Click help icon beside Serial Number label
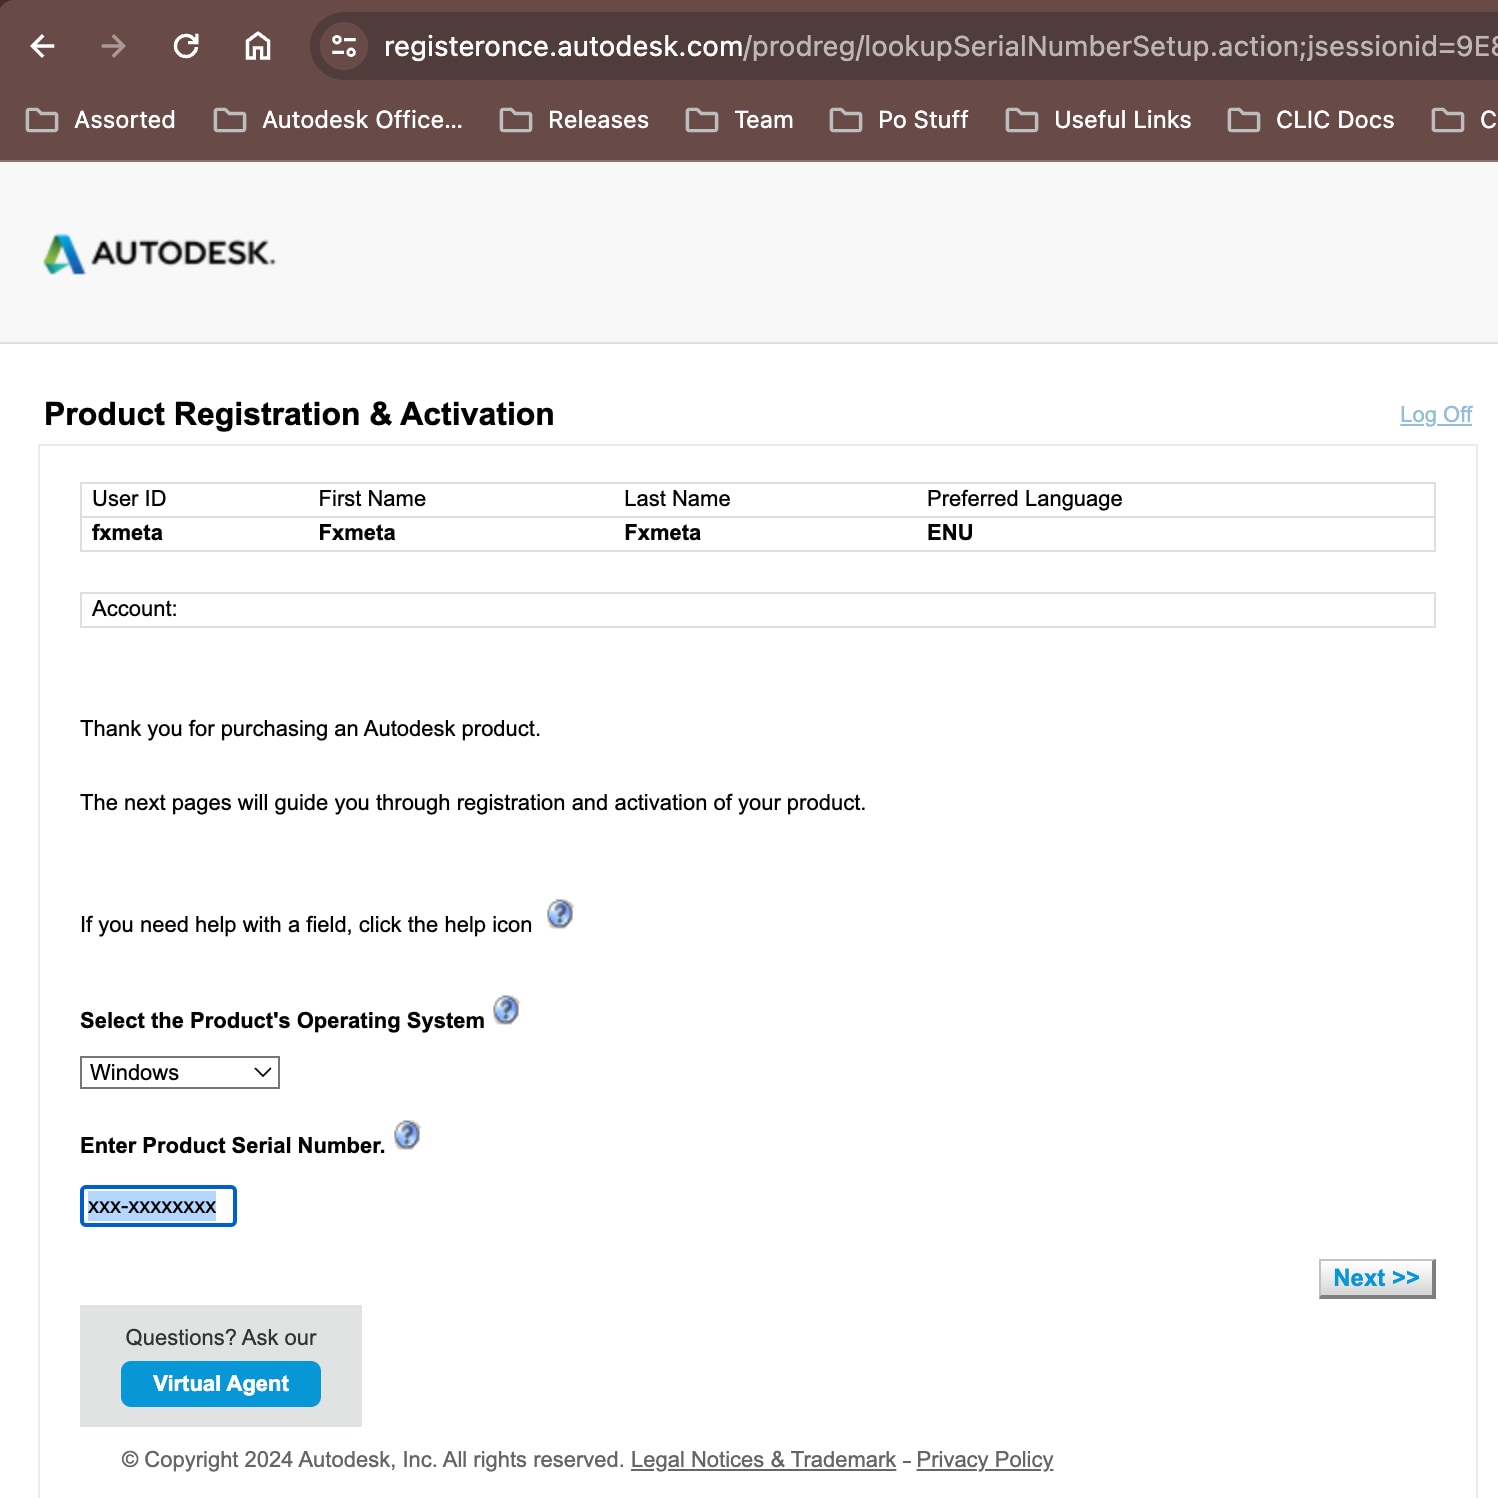The width and height of the screenshot is (1498, 1498). click(407, 1135)
